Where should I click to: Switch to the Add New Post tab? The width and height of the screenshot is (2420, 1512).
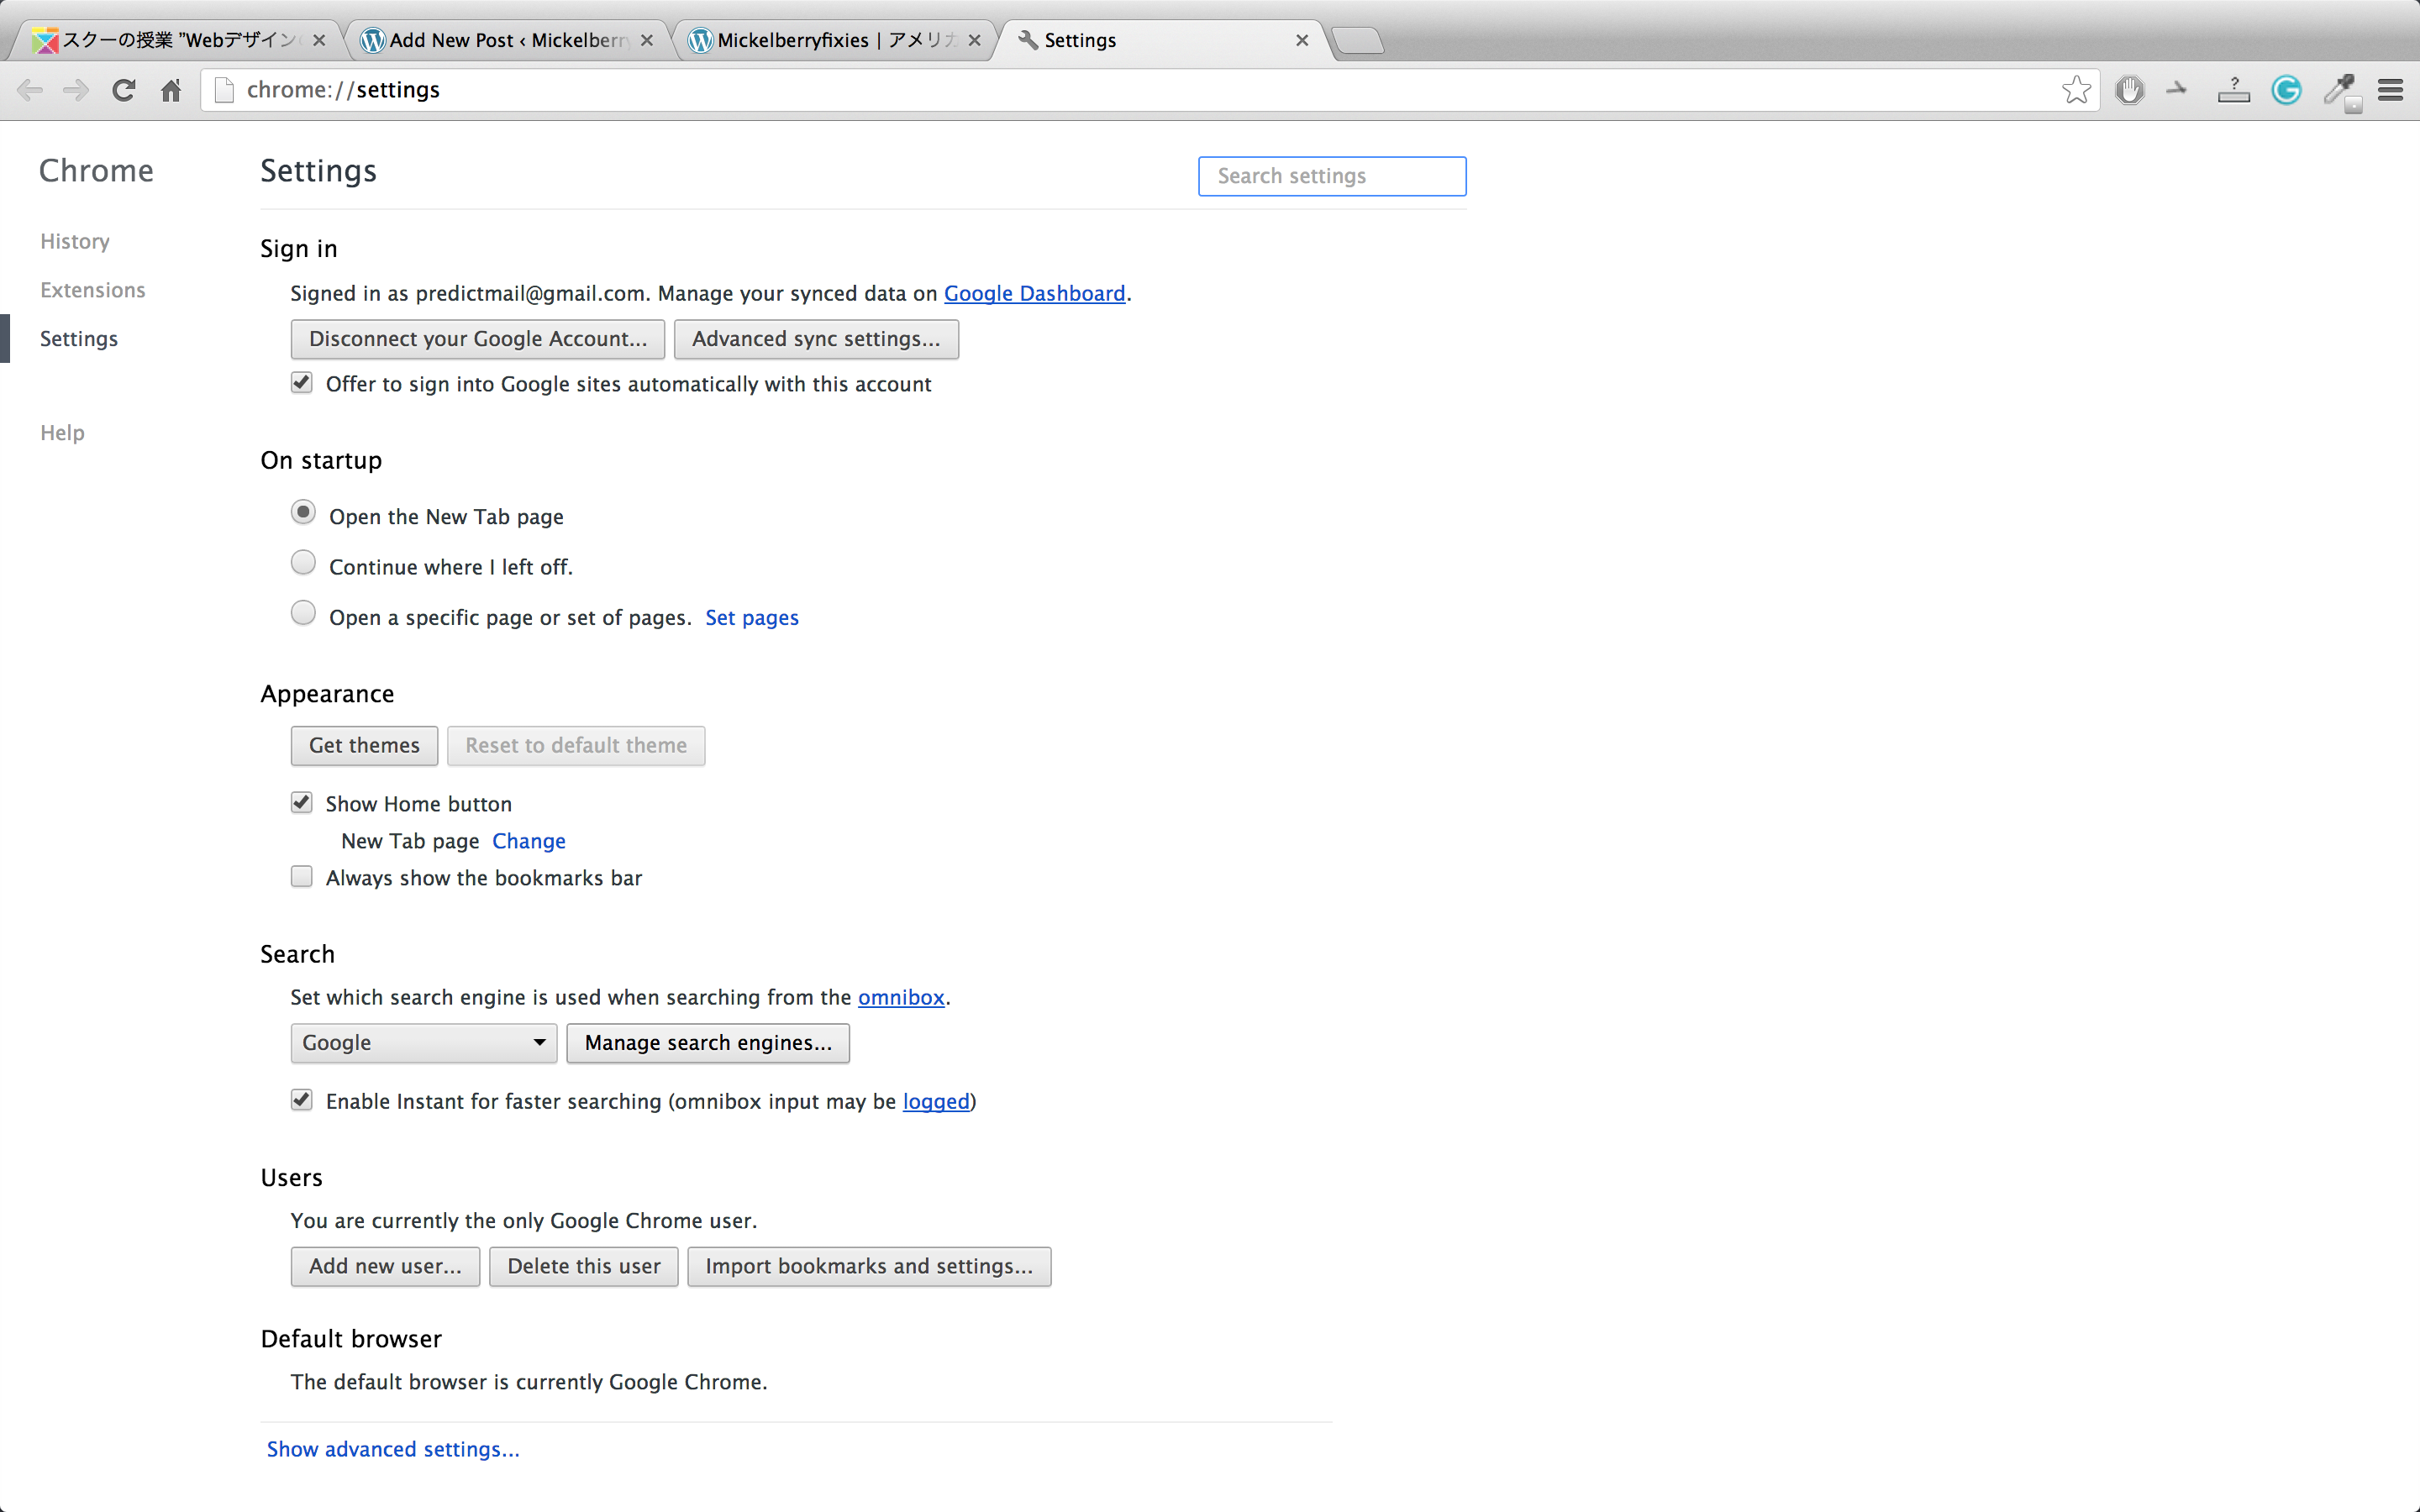pyautogui.click(x=506, y=40)
